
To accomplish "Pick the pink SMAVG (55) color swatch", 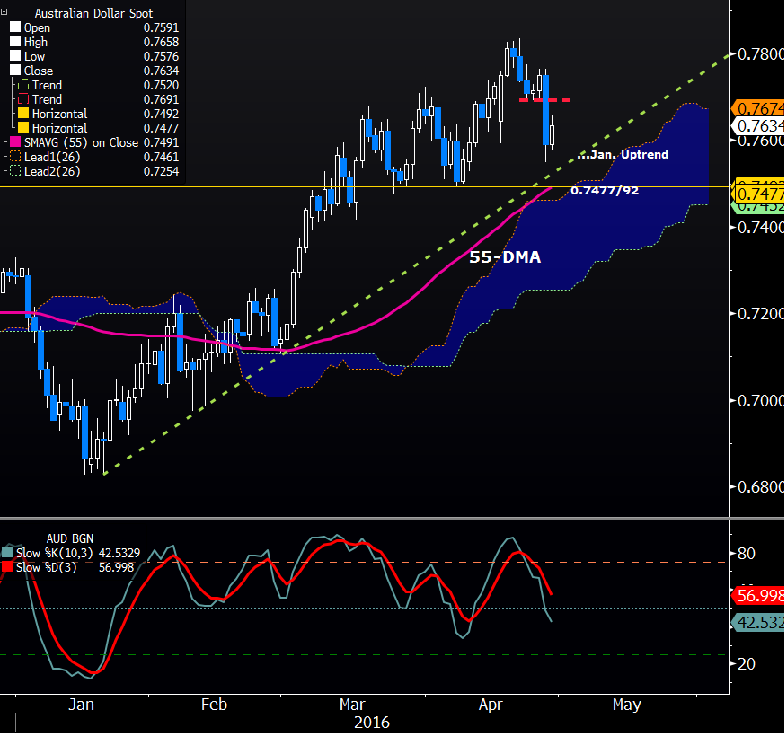I will (15, 143).
